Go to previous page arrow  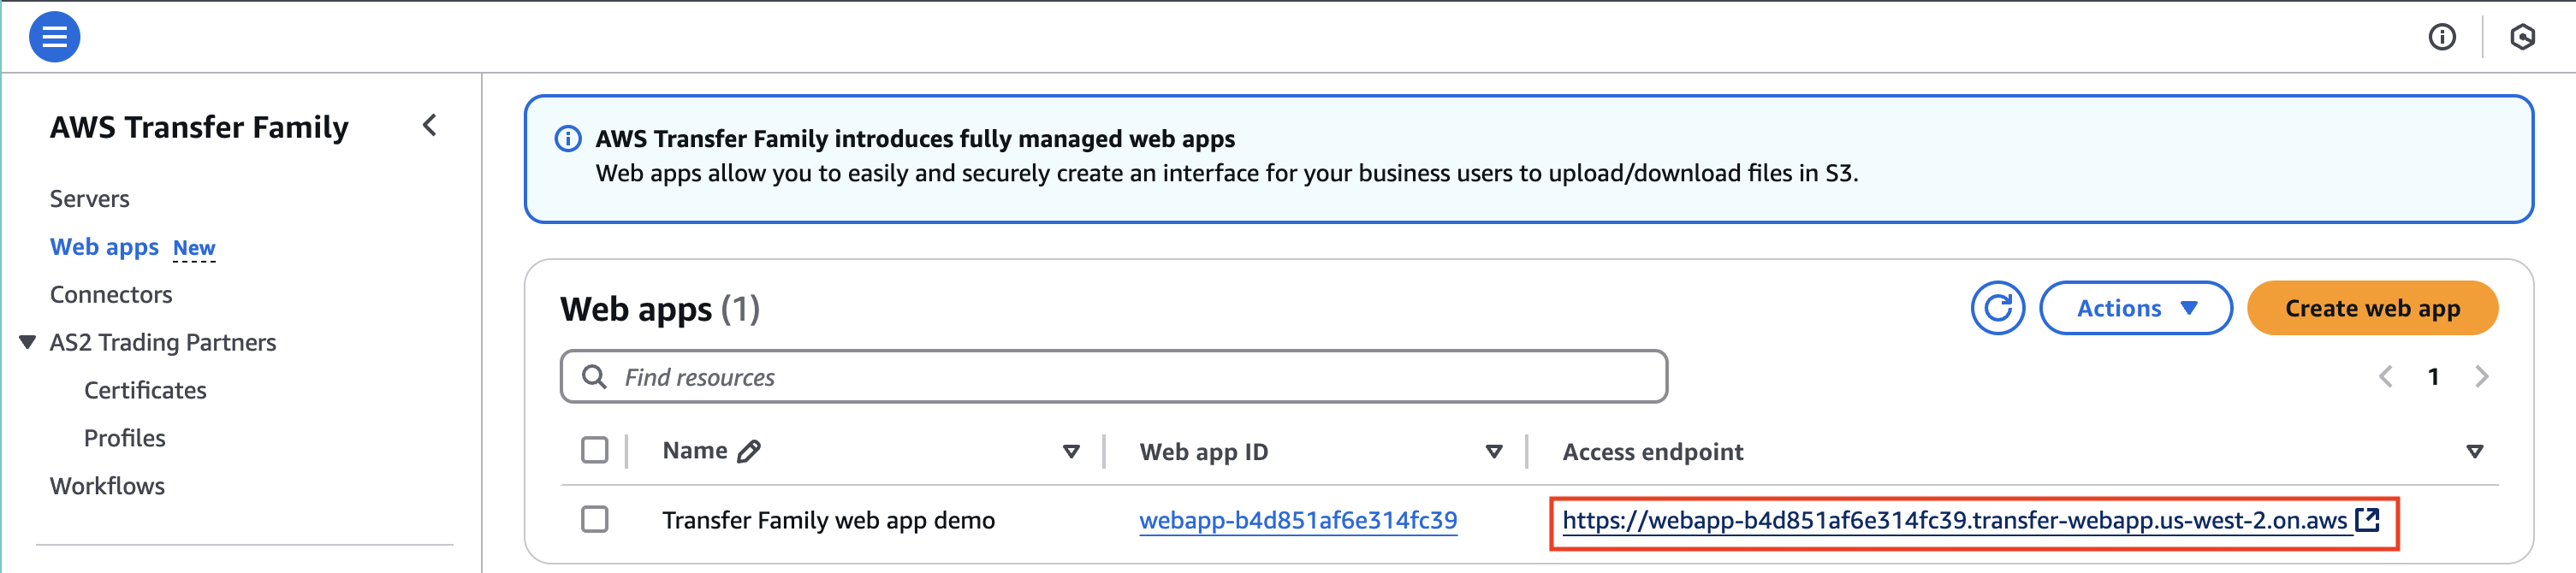(2386, 377)
